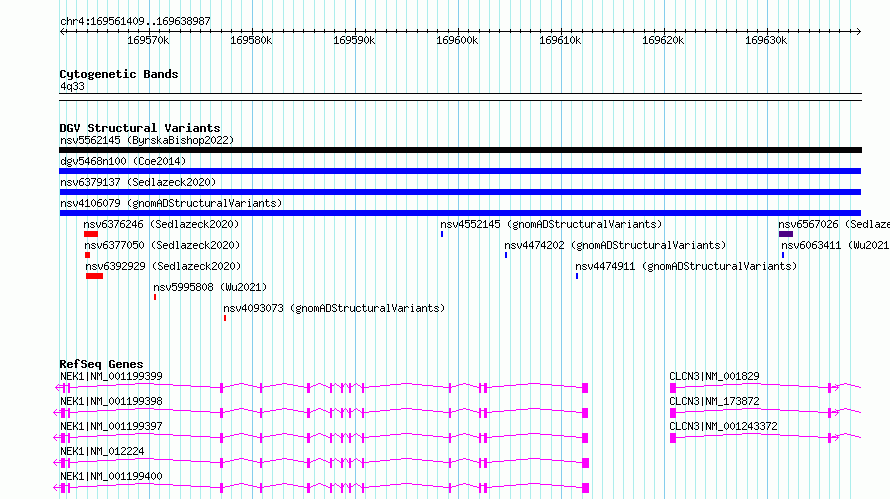The height and width of the screenshot is (499, 890).
Task: Open dgv5468n100 (Coe2014) label
Action: click(x=123, y=161)
